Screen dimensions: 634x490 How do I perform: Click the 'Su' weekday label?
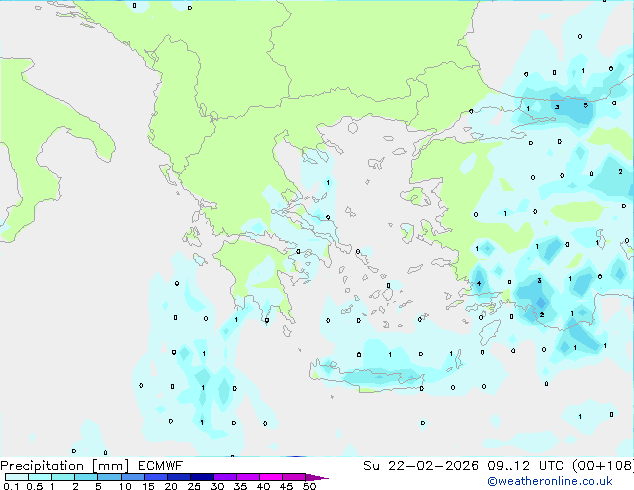click(371, 466)
